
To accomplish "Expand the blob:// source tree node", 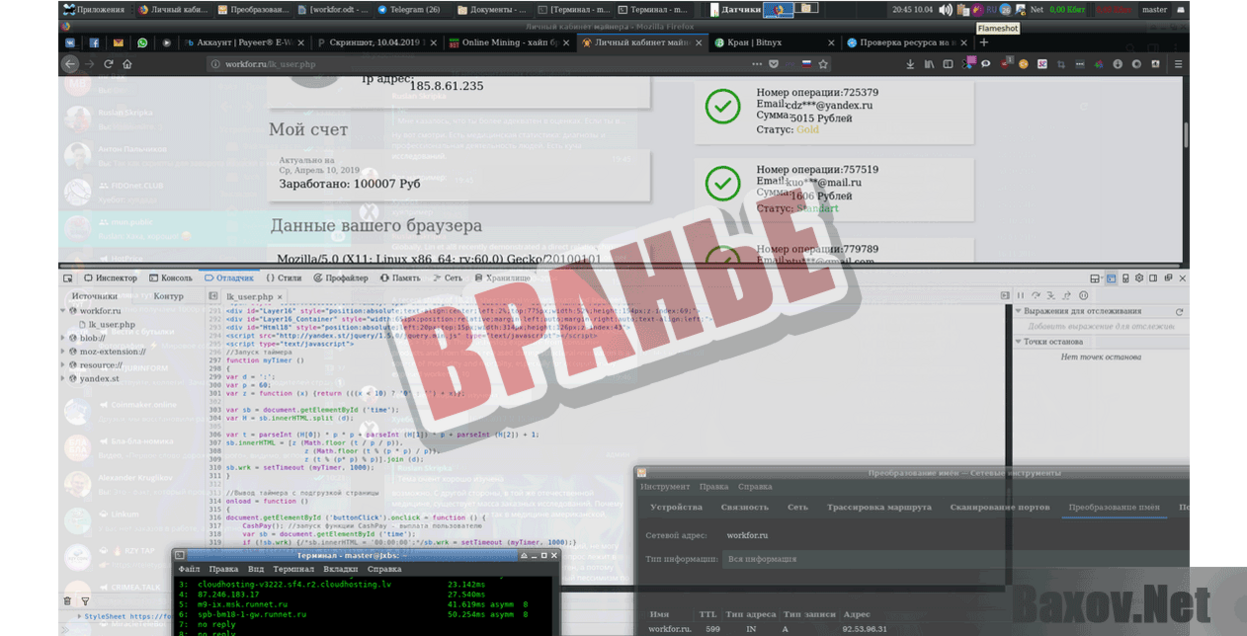I will [65, 338].
